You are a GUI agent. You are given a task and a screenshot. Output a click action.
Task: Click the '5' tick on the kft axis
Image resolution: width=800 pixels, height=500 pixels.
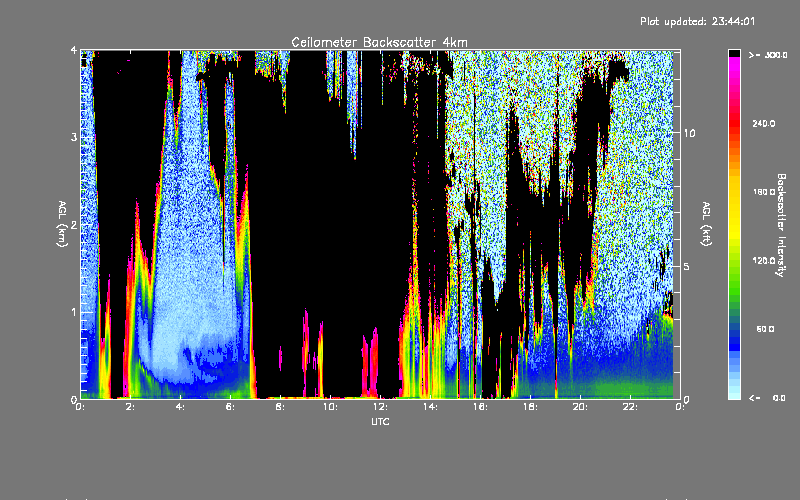(687, 266)
